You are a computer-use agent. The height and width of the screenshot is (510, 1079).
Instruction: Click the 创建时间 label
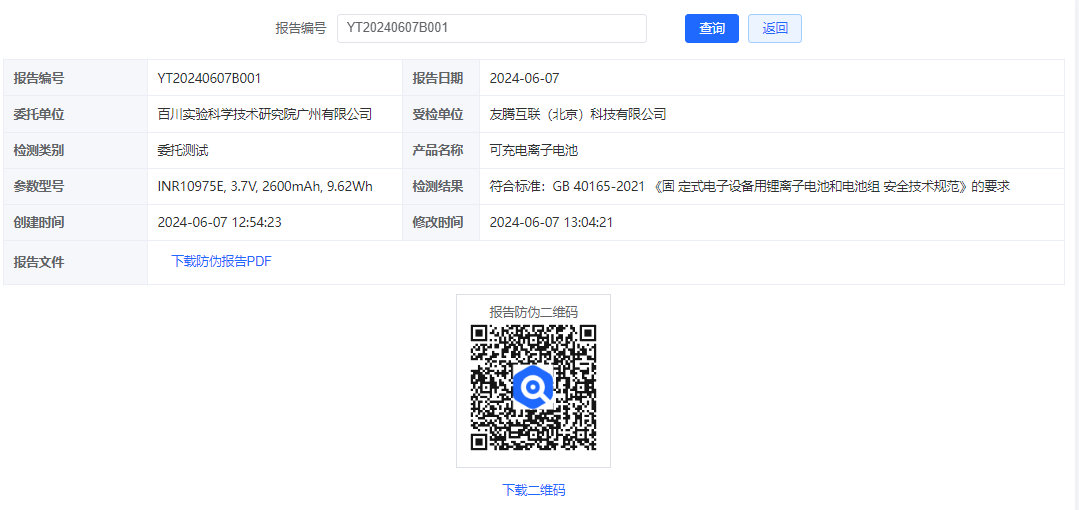[39, 222]
